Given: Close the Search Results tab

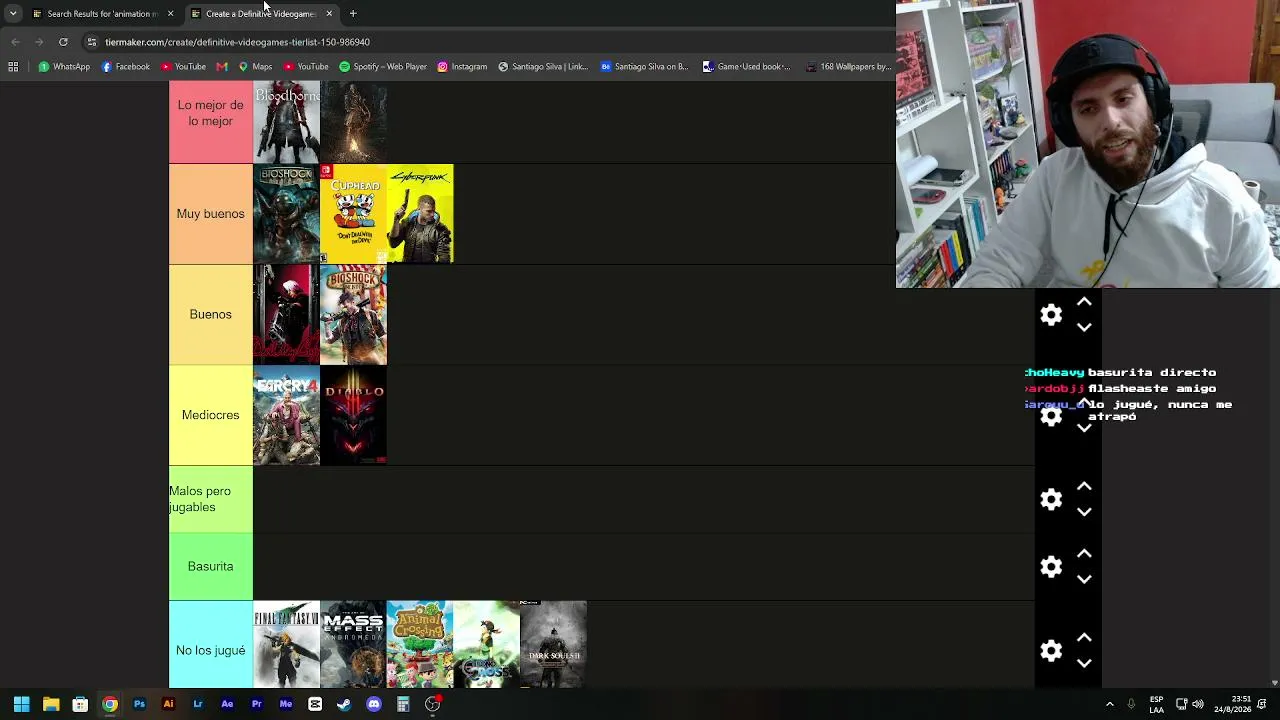Looking at the screenshot, I should (170, 14).
